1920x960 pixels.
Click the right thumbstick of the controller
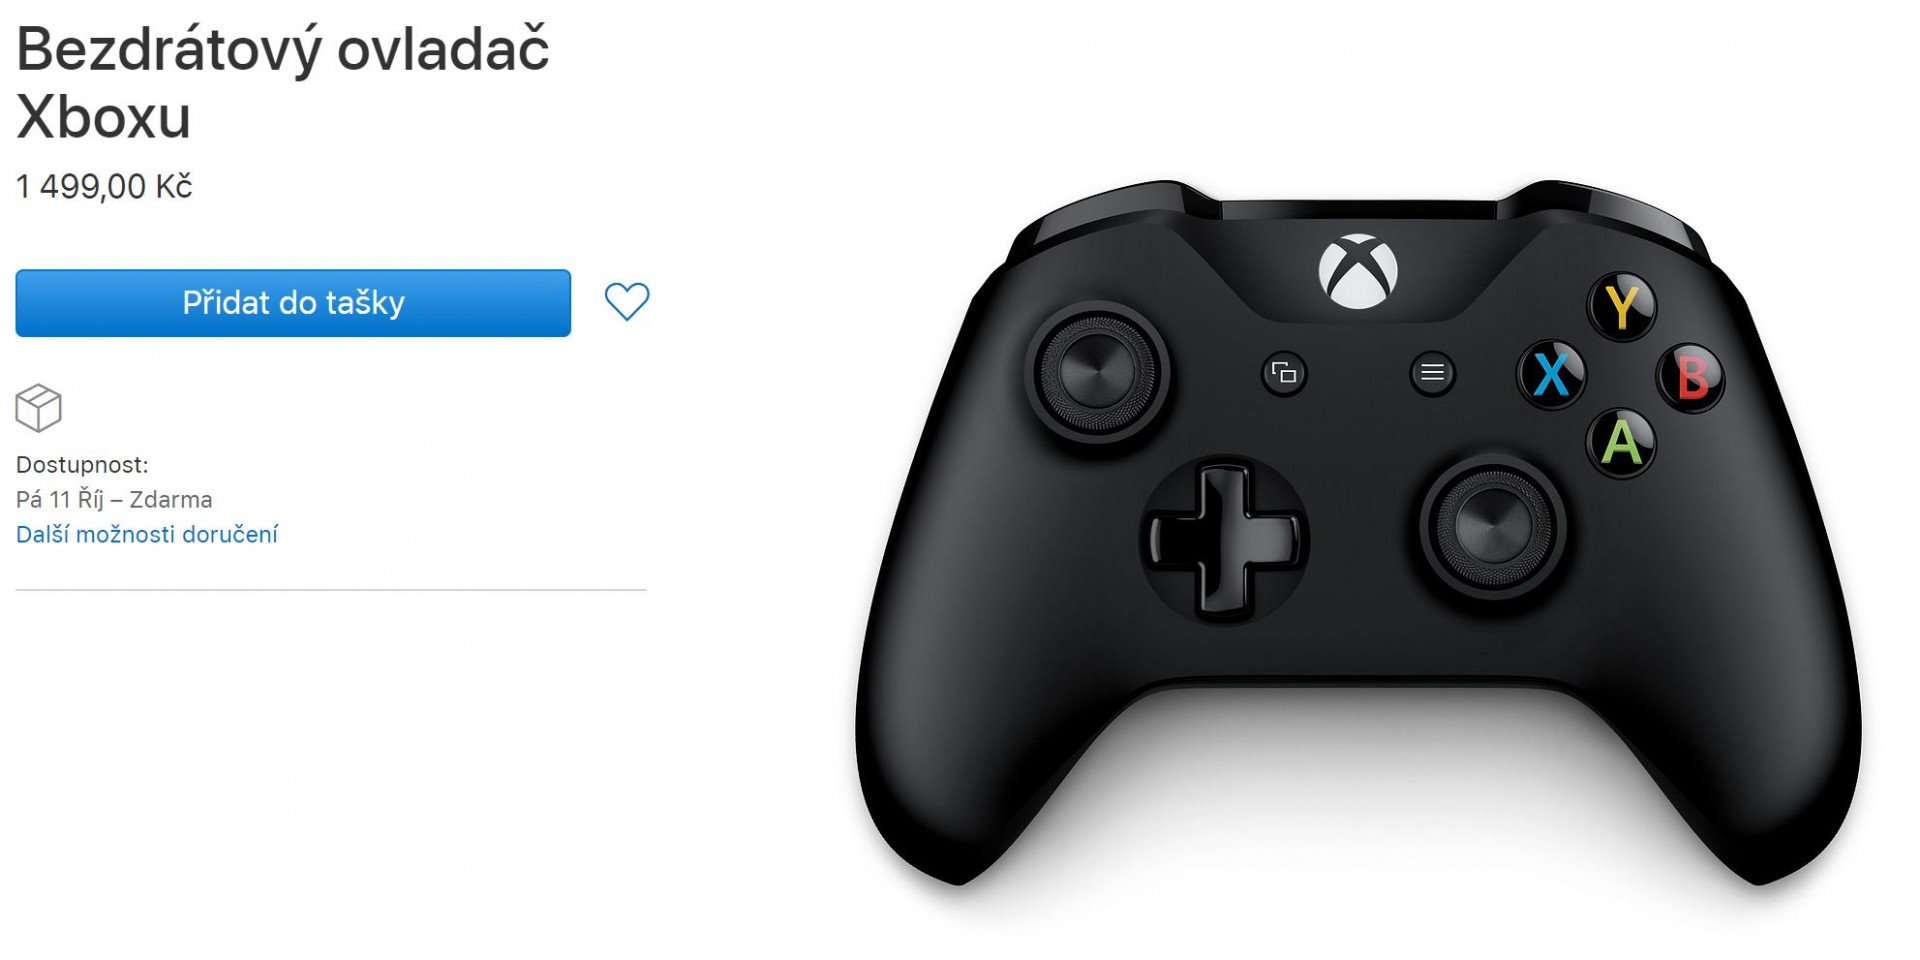click(x=1492, y=526)
